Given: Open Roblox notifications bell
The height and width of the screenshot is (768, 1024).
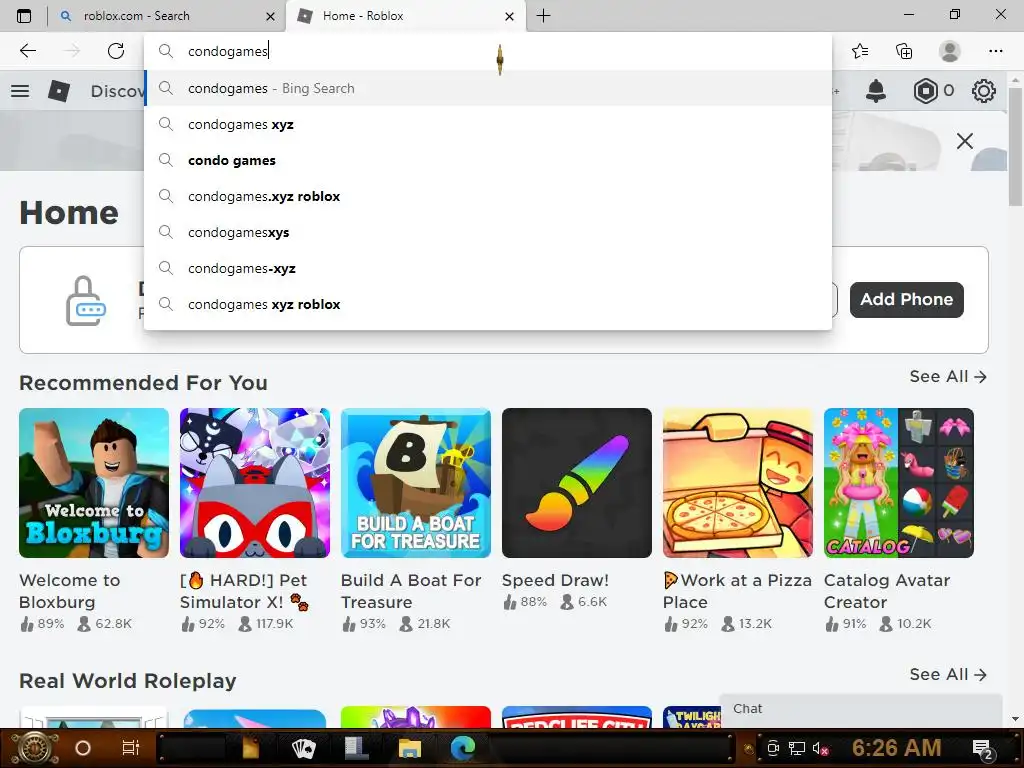Looking at the screenshot, I should click(x=876, y=91).
